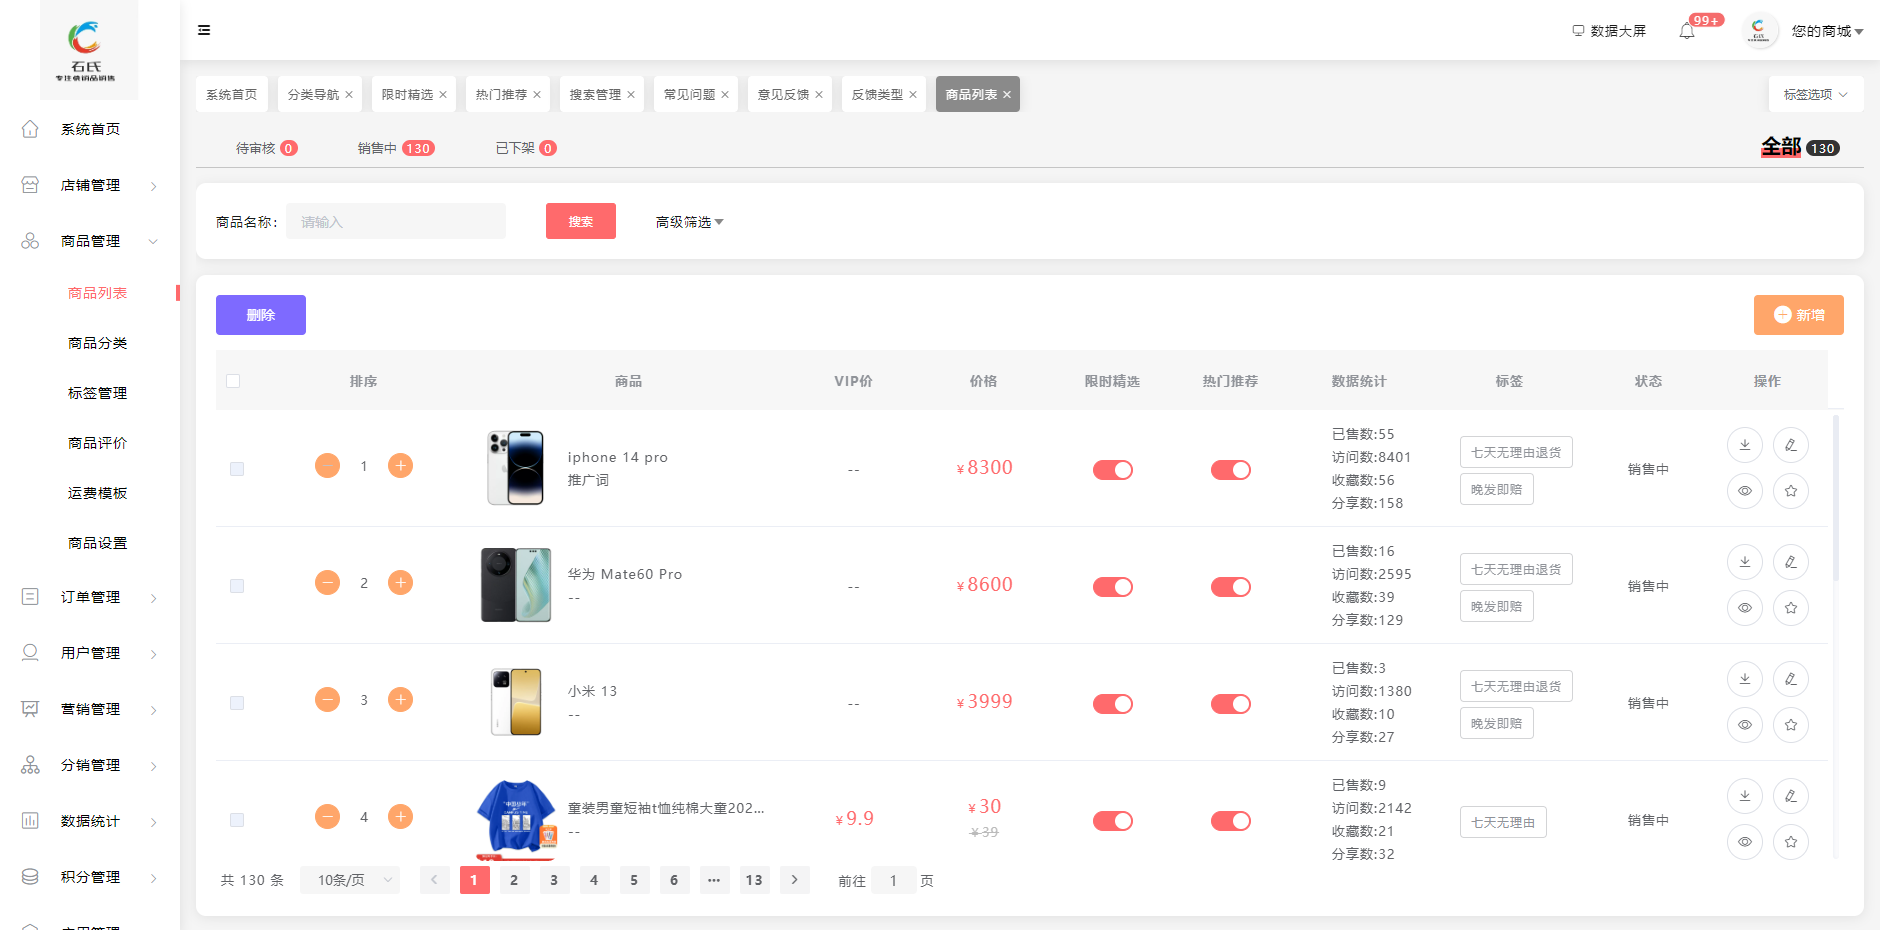This screenshot has height=930, width=1880.
Task: Open 高级筛选 dropdown
Action: click(x=689, y=222)
